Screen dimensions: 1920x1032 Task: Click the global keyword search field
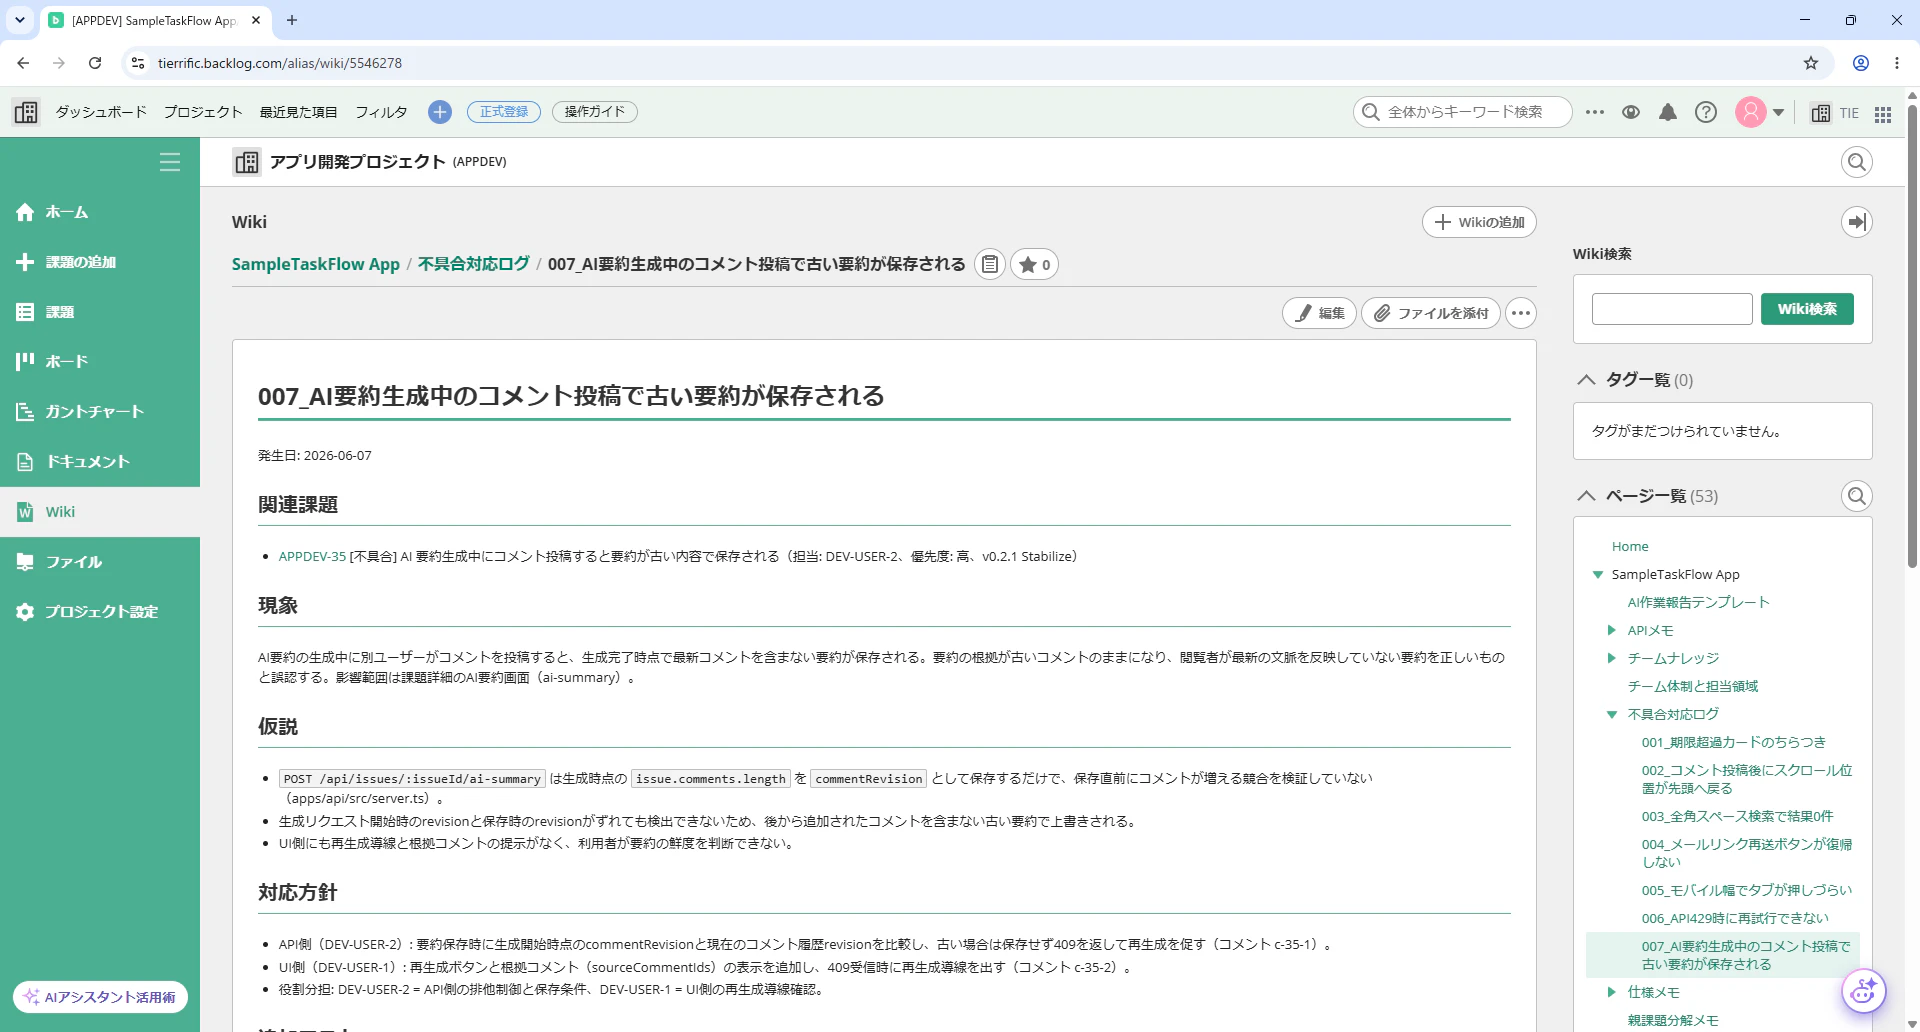1463,112
